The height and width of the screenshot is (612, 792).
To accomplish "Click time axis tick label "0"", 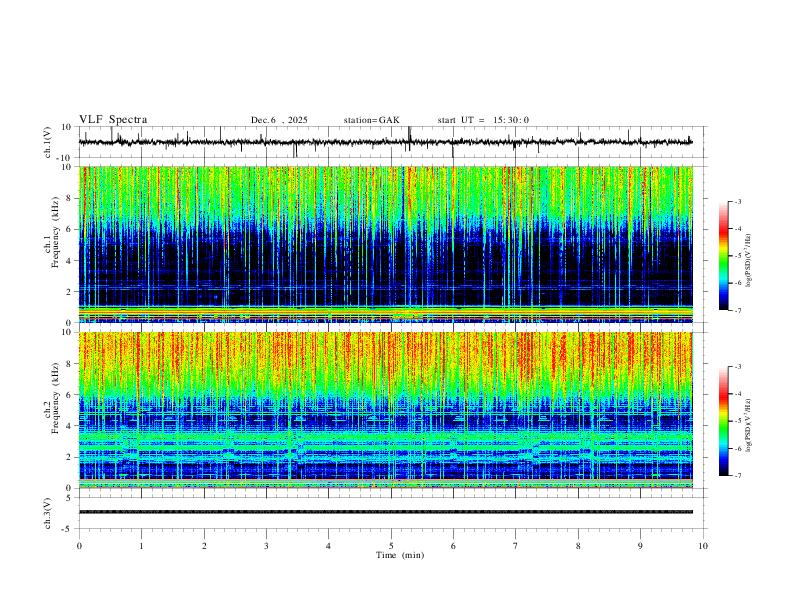I will point(79,546).
